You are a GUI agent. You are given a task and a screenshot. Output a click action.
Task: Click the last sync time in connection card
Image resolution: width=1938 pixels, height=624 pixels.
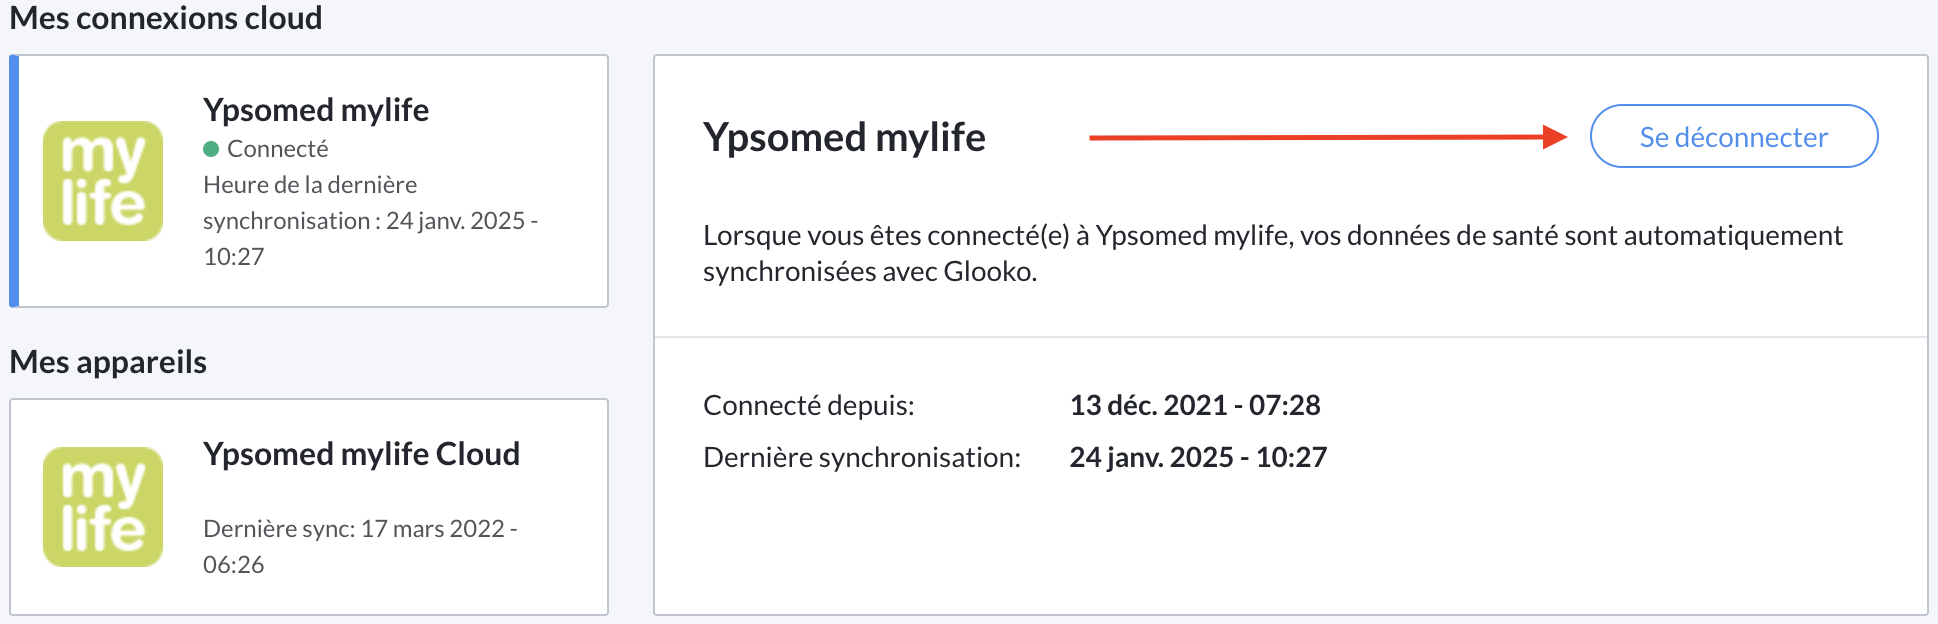[x=370, y=221]
